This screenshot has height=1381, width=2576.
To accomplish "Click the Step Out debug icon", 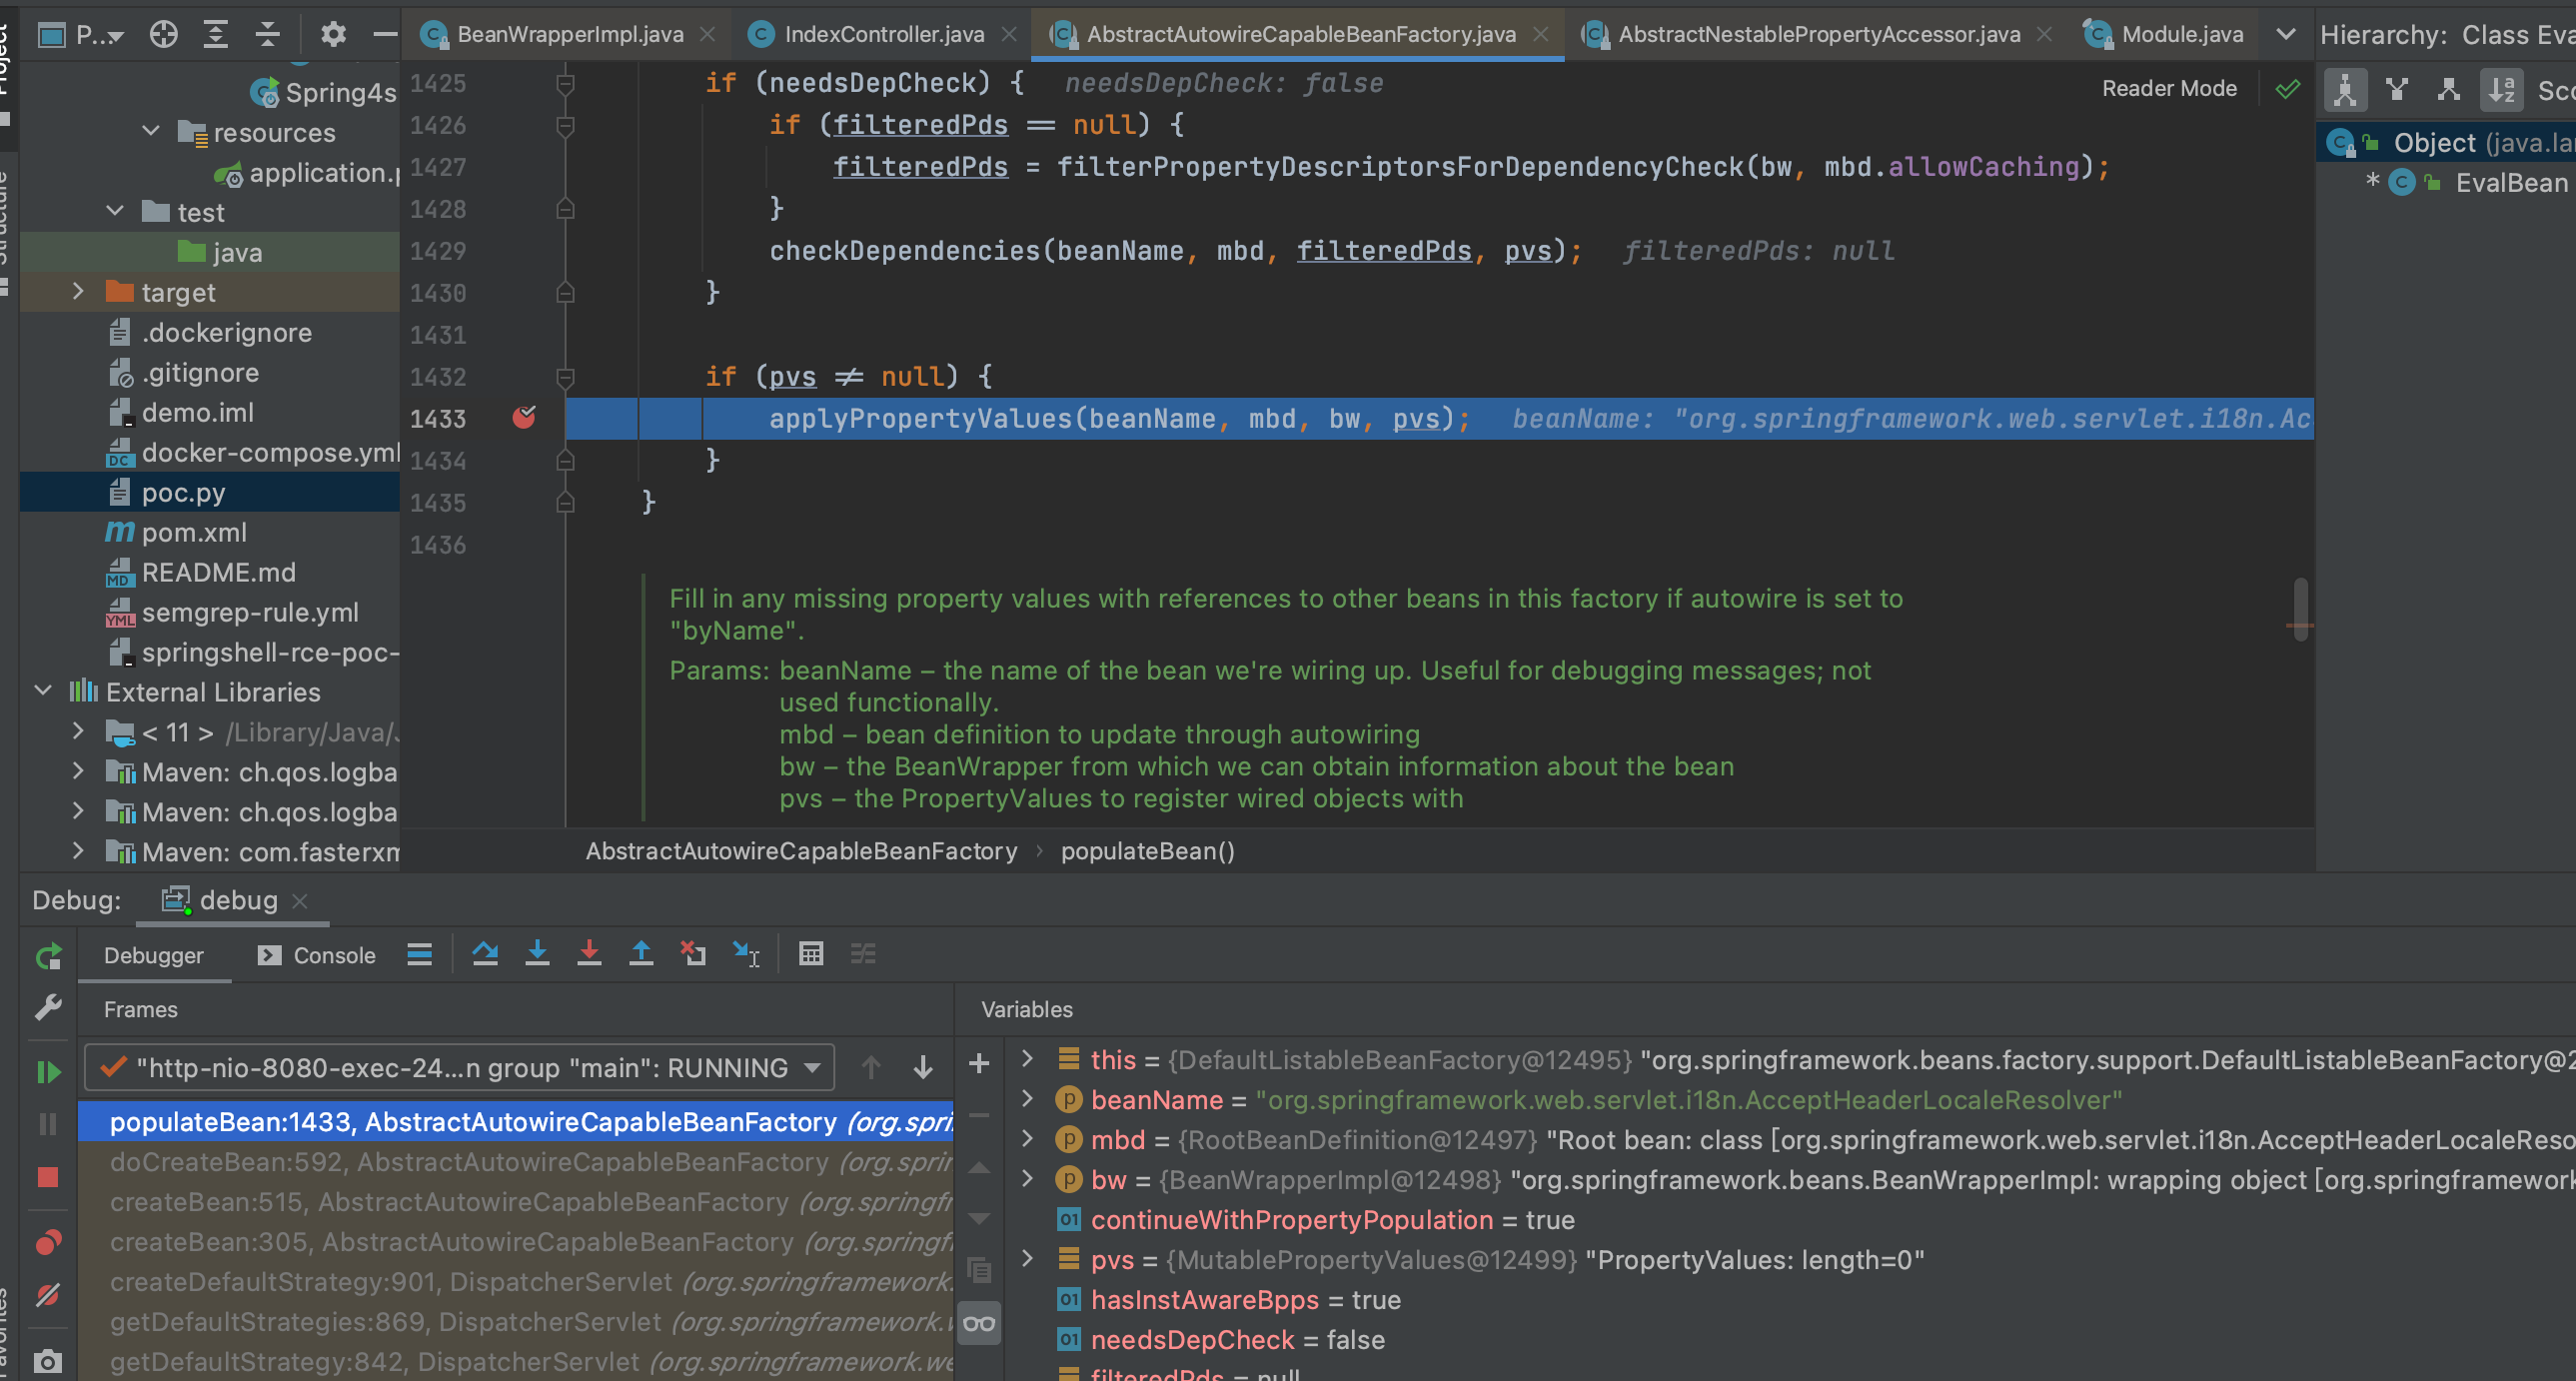I will (x=642, y=955).
